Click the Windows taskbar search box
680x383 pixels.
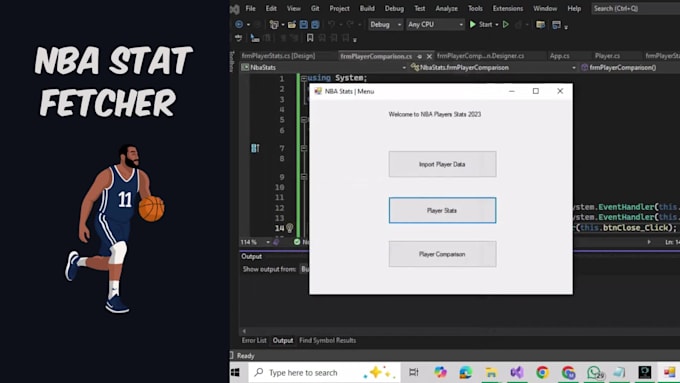(x=325, y=372)
